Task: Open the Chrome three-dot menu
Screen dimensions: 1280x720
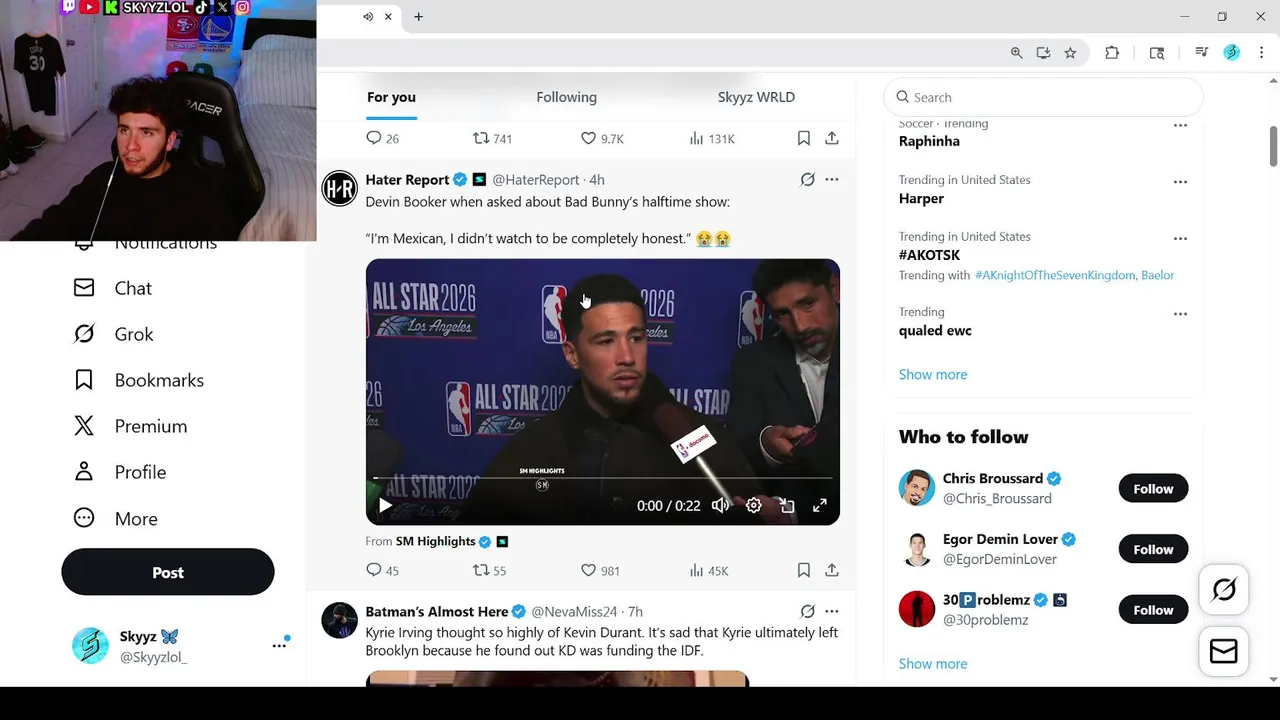Action: click(x=1262, y=53)
